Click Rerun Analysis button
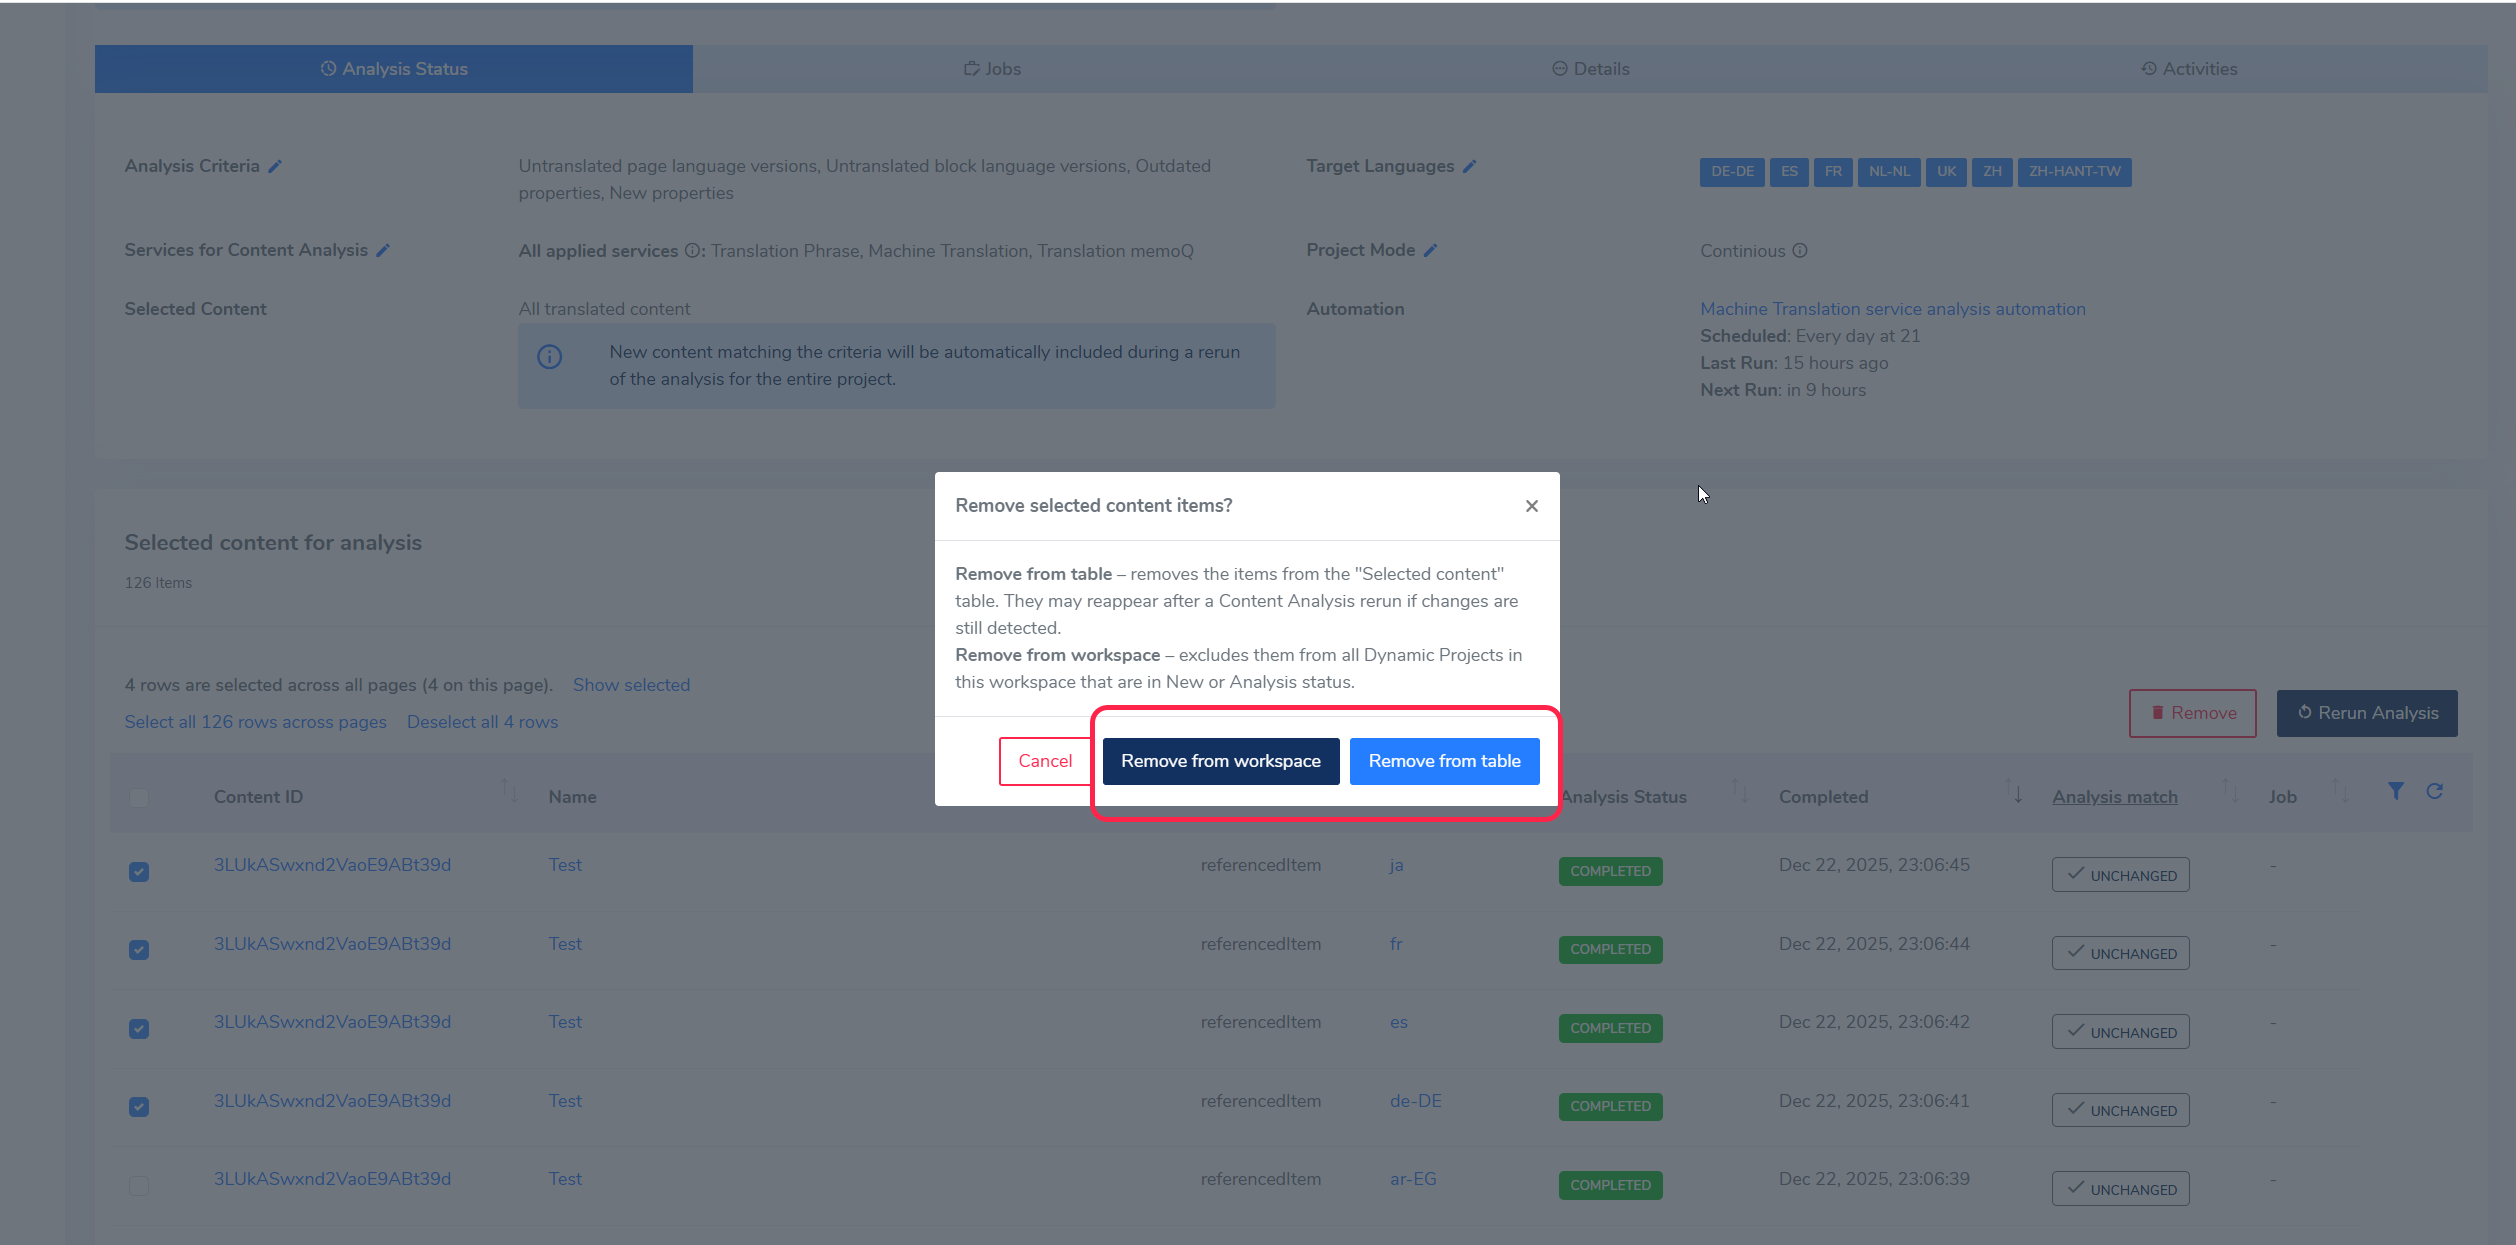Screen dimensions: 2516x1245 (2367, 713)
